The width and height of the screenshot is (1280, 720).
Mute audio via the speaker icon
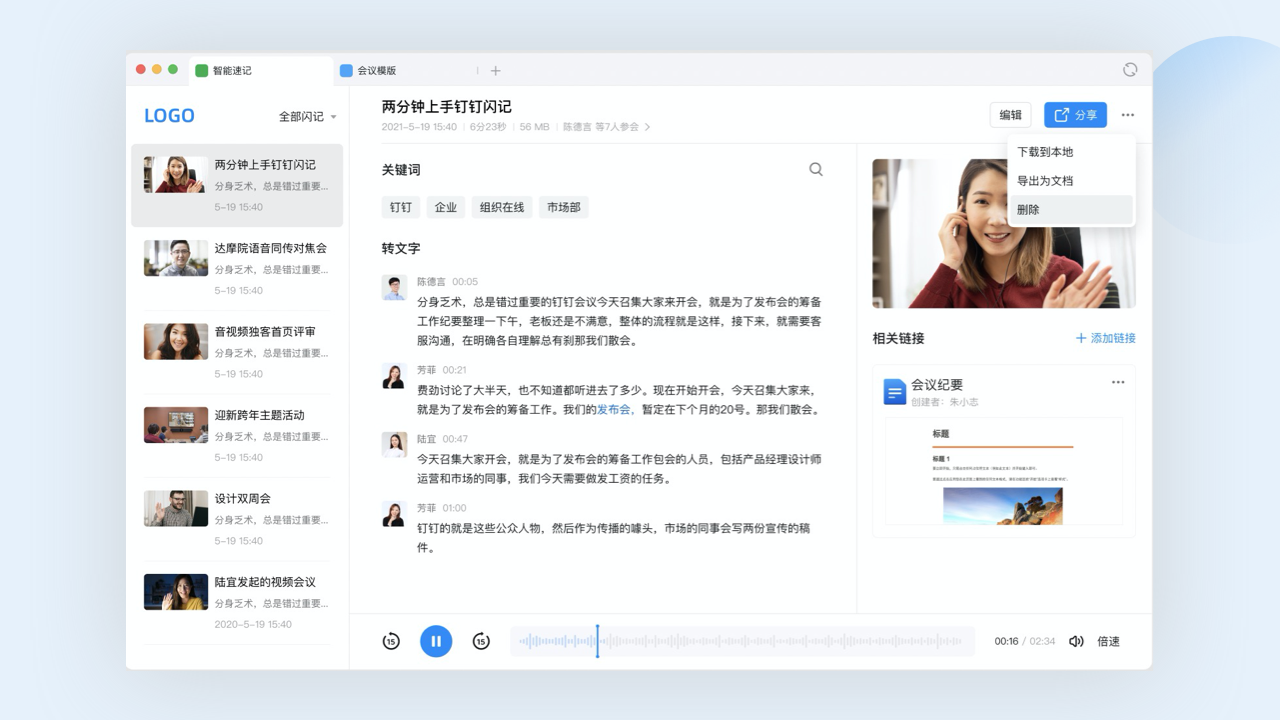(1075, 641)
